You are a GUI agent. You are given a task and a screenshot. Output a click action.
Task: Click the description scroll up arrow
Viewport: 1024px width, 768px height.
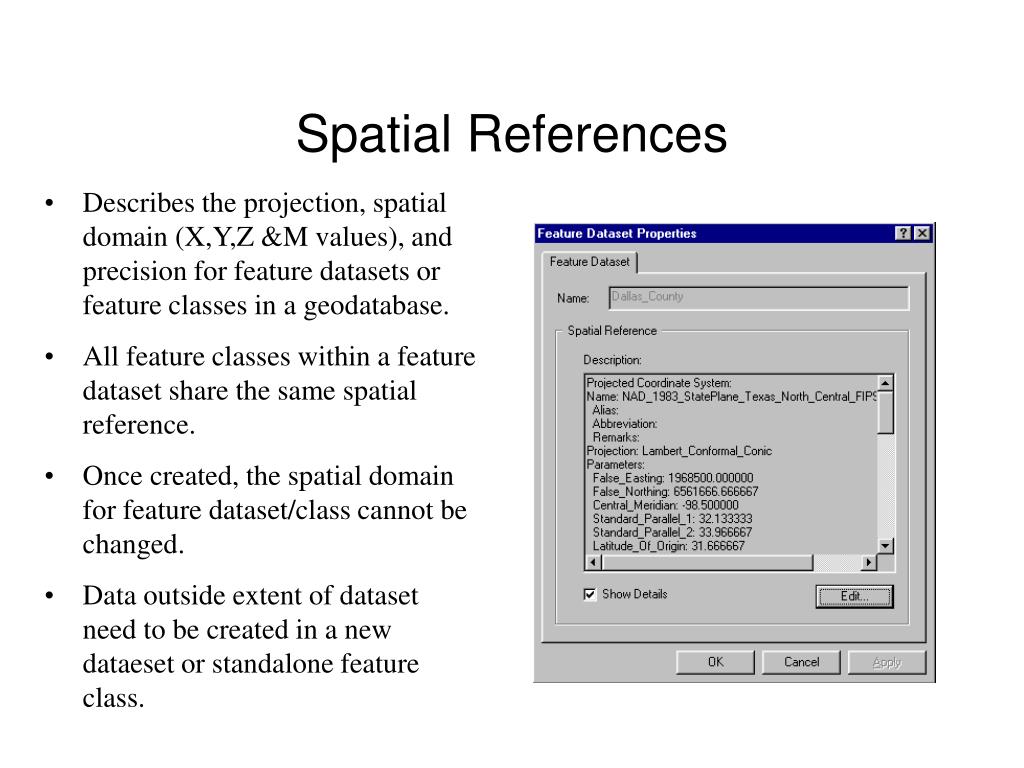tap(886, 383)
